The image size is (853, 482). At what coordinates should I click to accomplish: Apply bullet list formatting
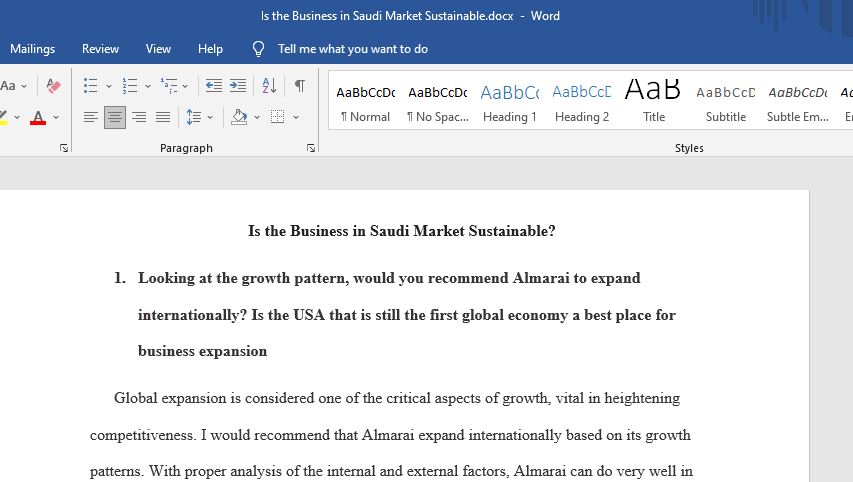(x=90, y=86)
